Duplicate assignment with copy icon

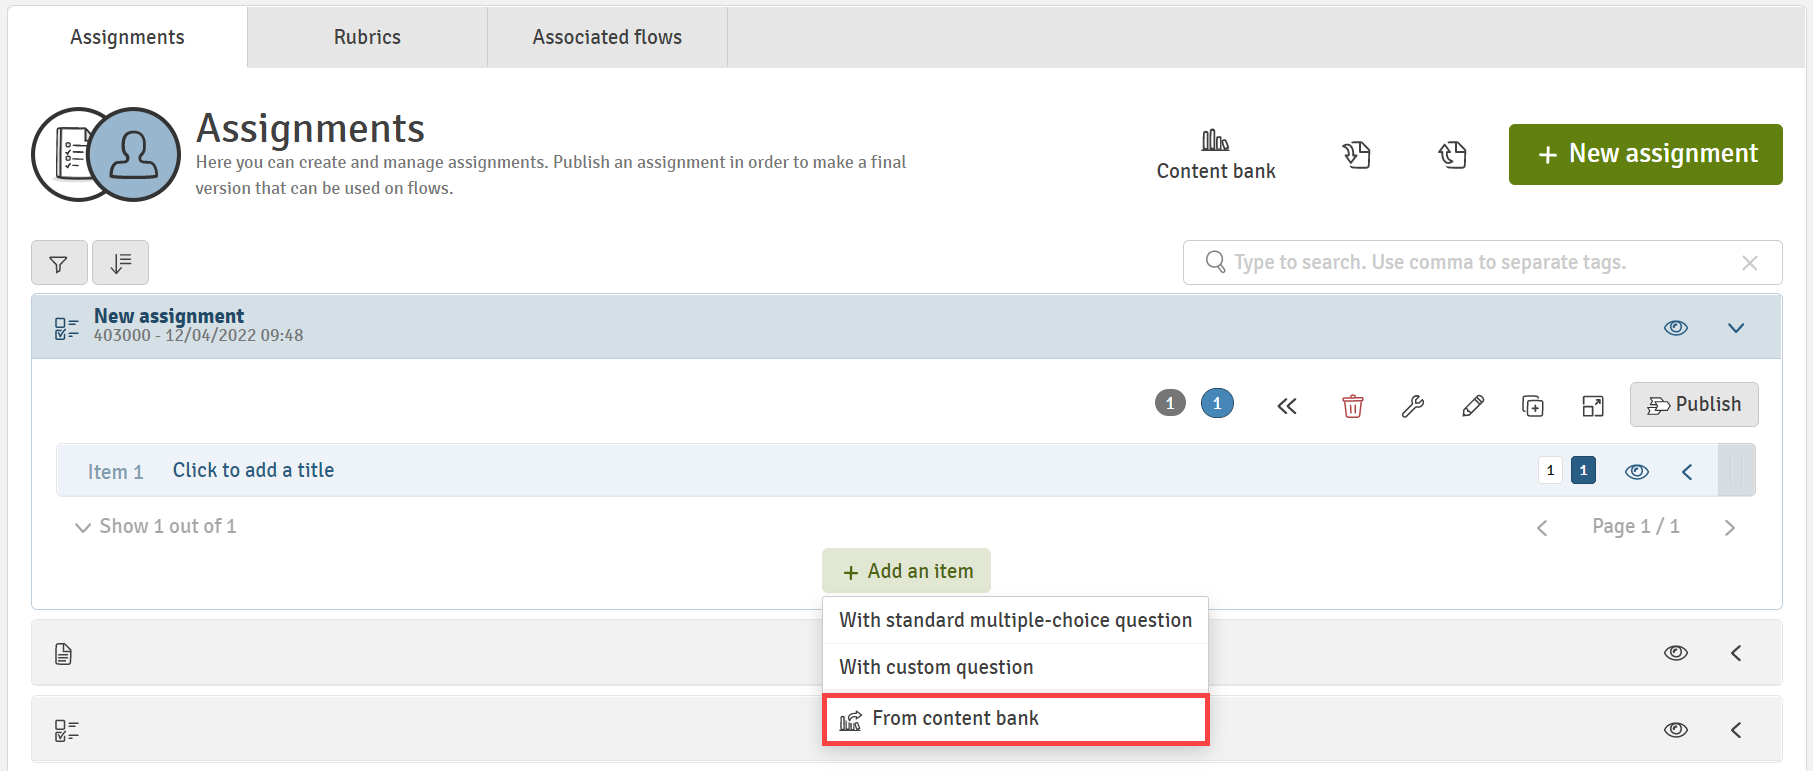click(1532, 405)
